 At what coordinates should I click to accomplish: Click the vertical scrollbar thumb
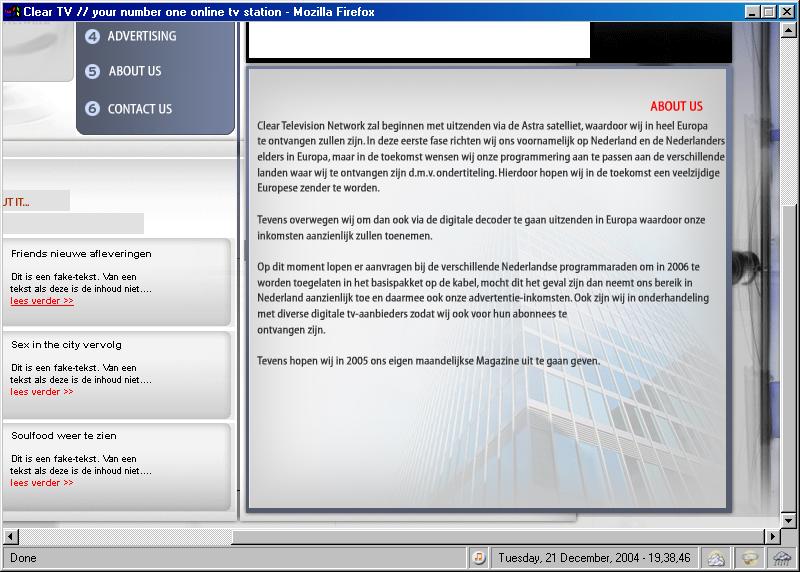point(788,358)
